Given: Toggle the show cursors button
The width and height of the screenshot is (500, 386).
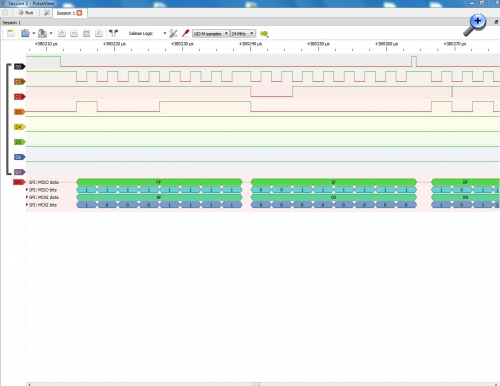Looking at the screenshot, I should click(113, 33).
